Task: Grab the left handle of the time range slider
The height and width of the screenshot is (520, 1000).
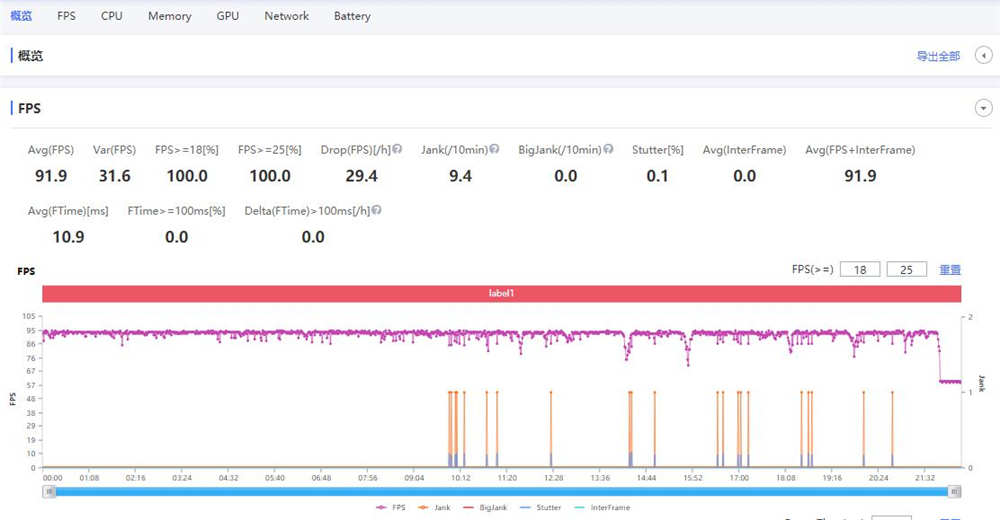Action: [x=49, y=491]
